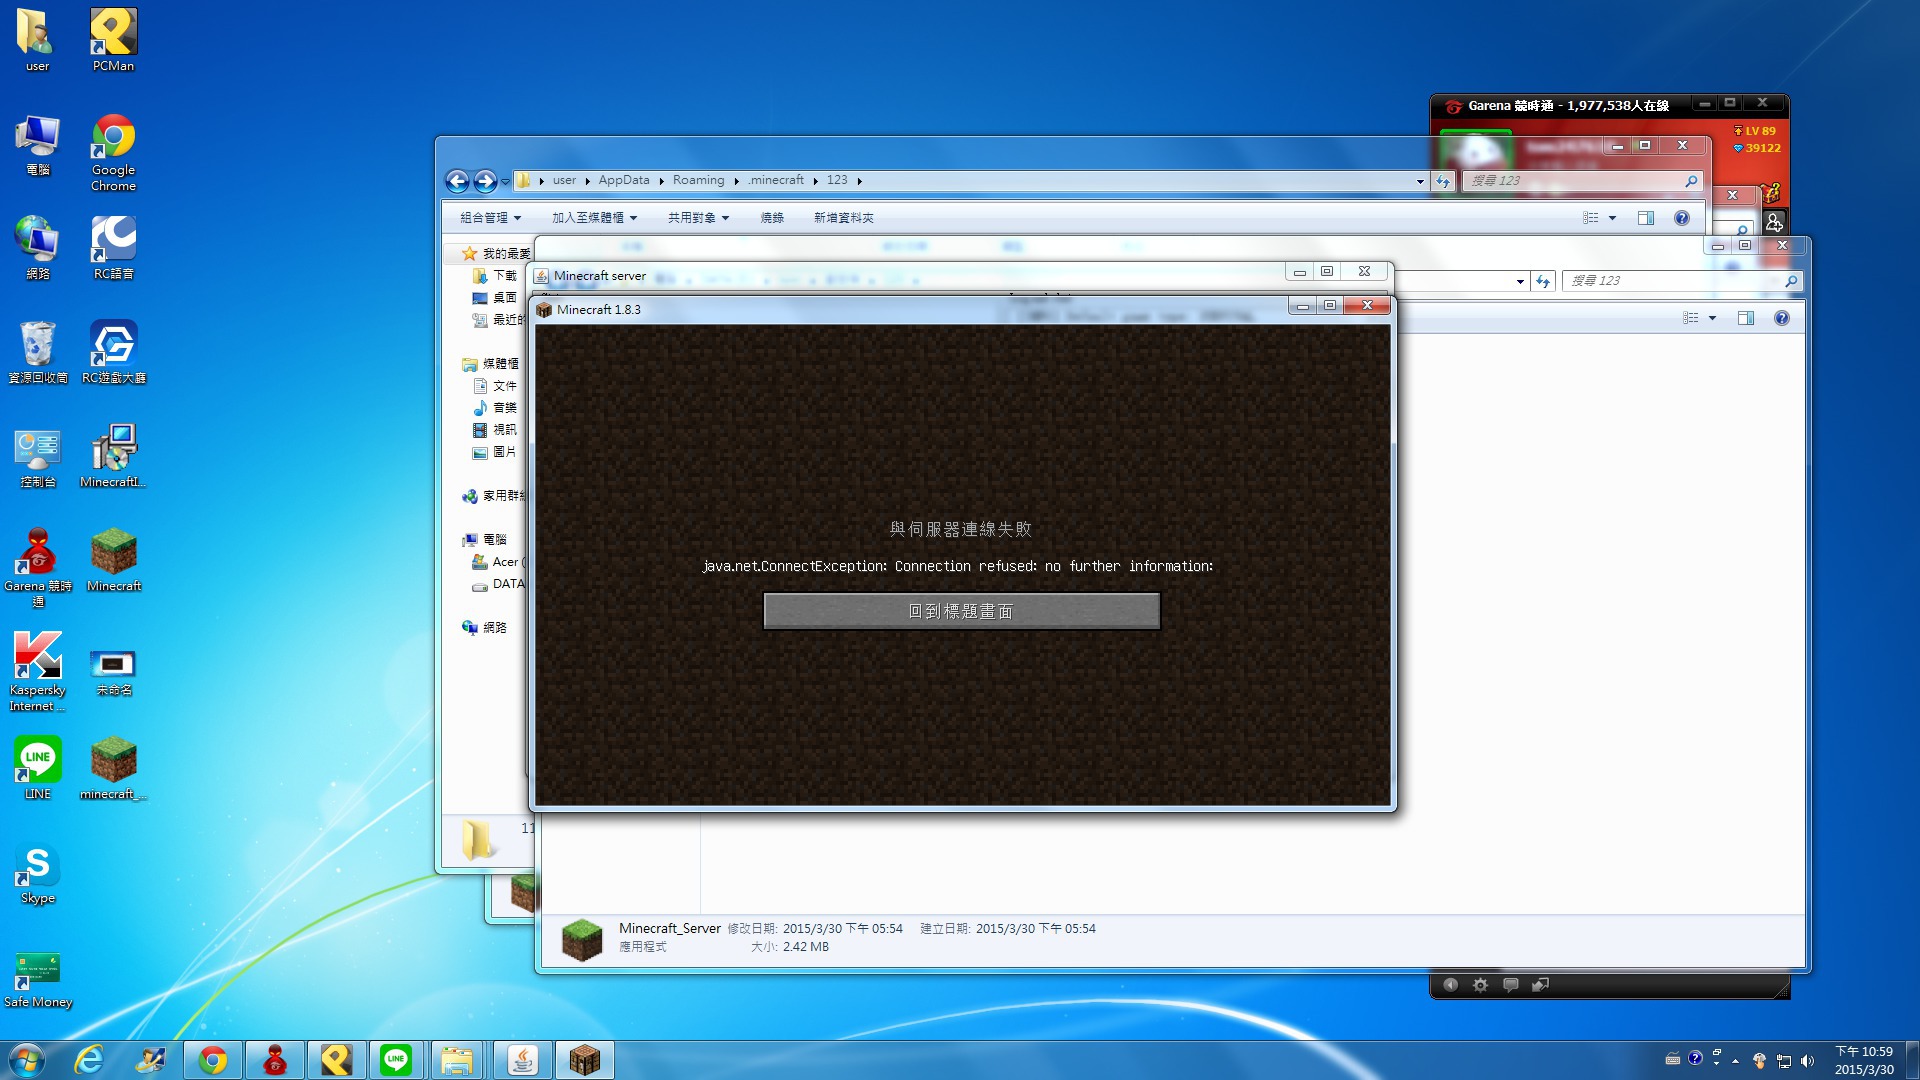Expand the address bar history dropdown
This screenshot has height=1080, width=1920.
[x=1420, y=181]
